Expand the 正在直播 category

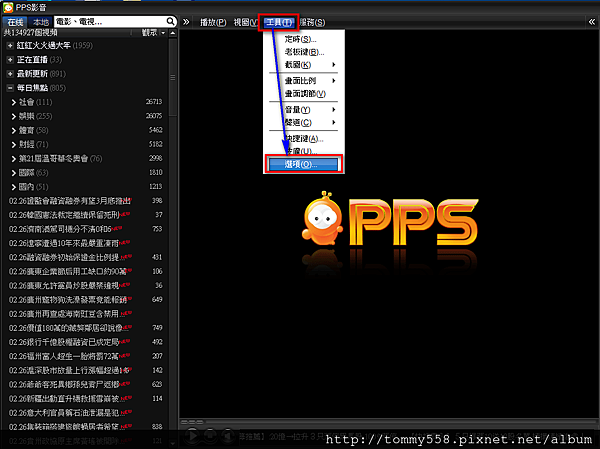click(x=10, y=60)
